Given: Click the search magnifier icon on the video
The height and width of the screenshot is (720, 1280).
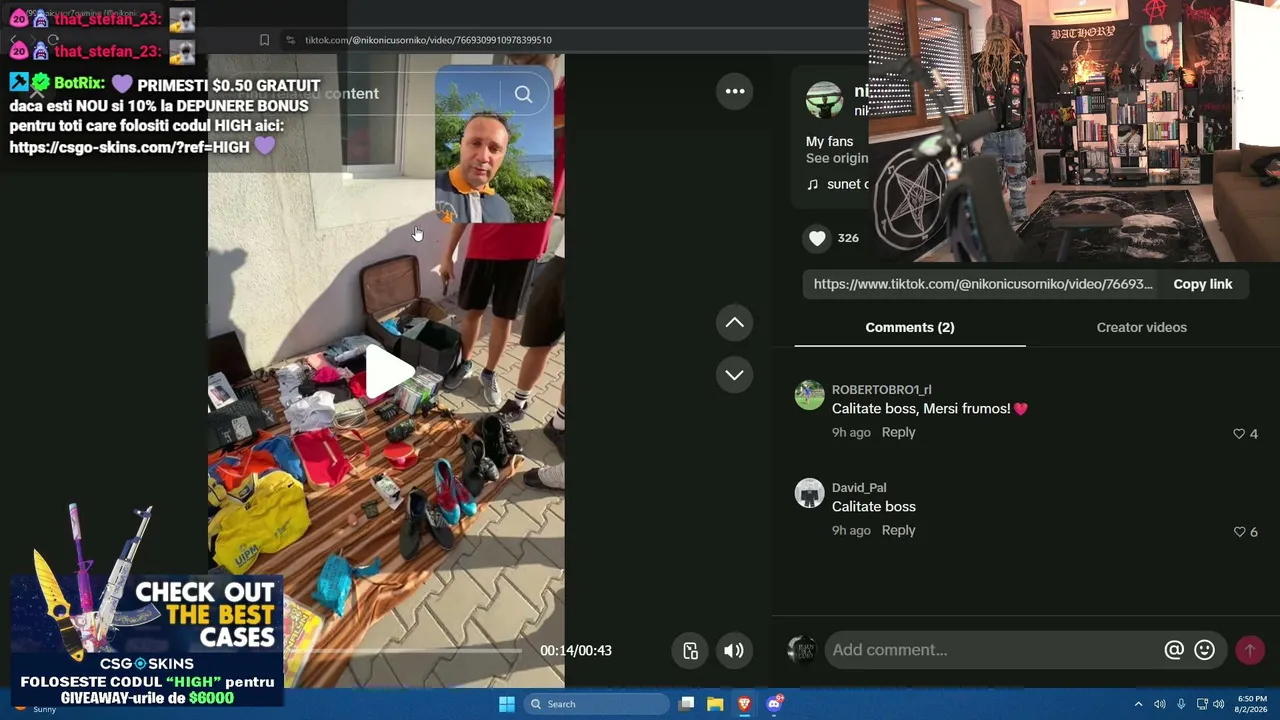Looking at the screenshot, I should click(523, 94).
